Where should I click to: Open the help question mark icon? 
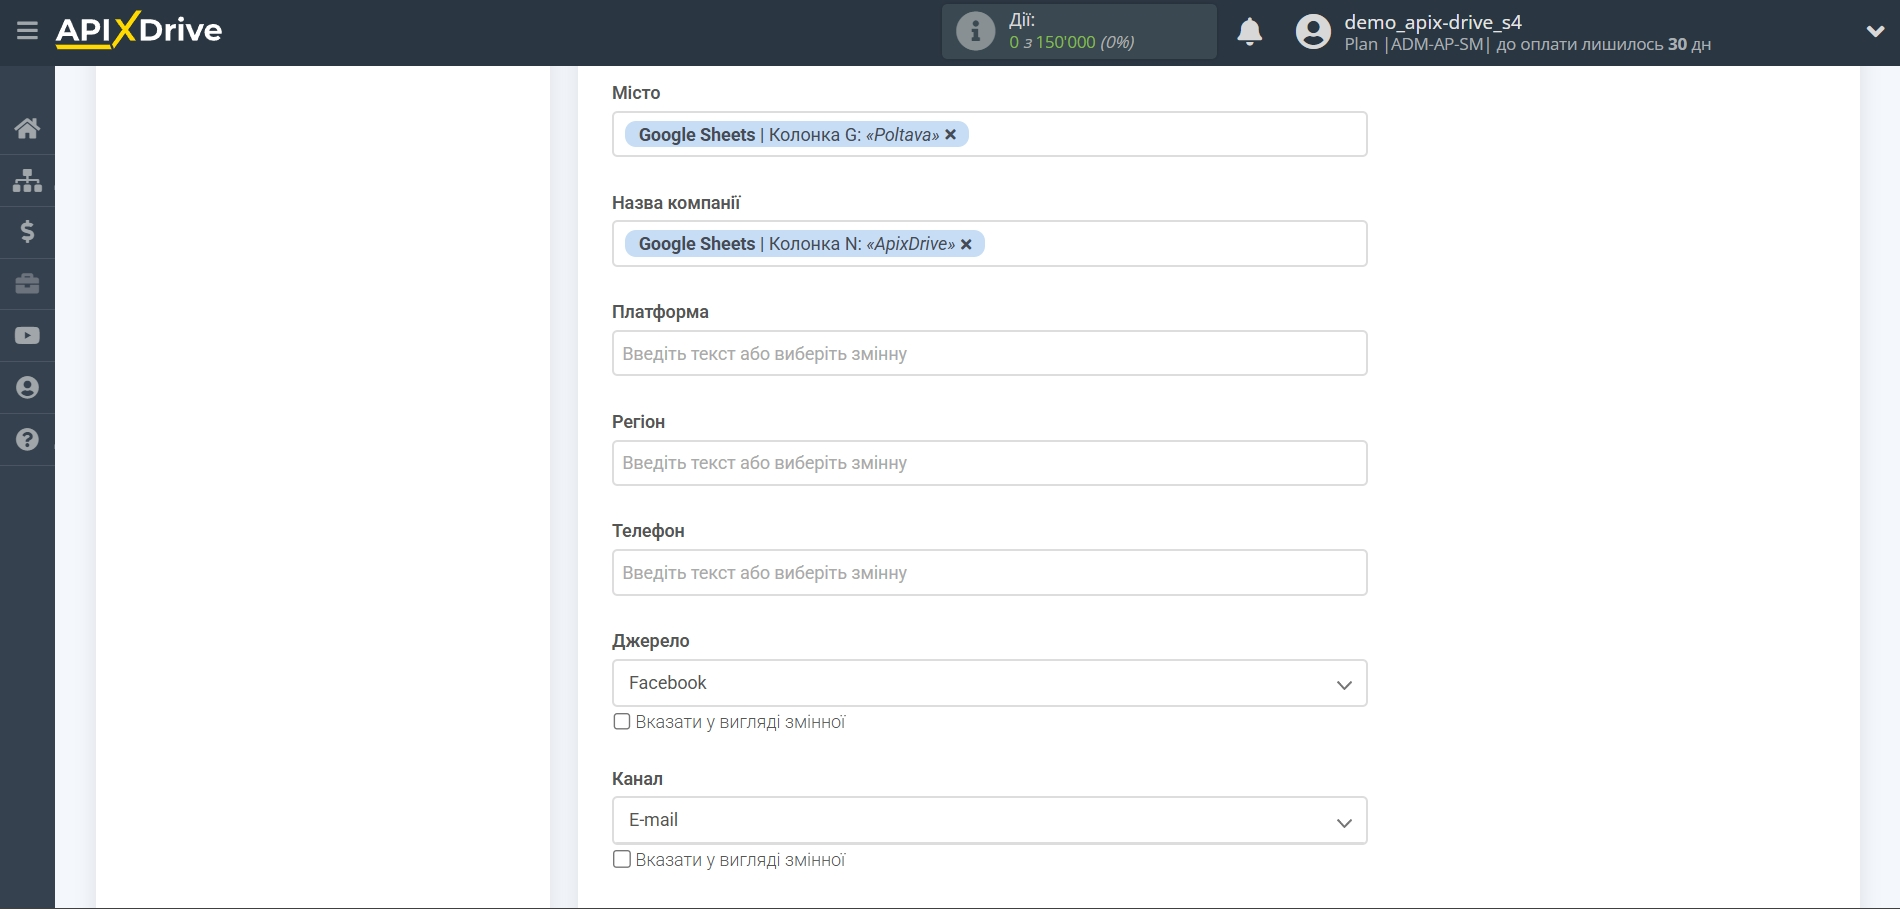[x=27, y=440]
